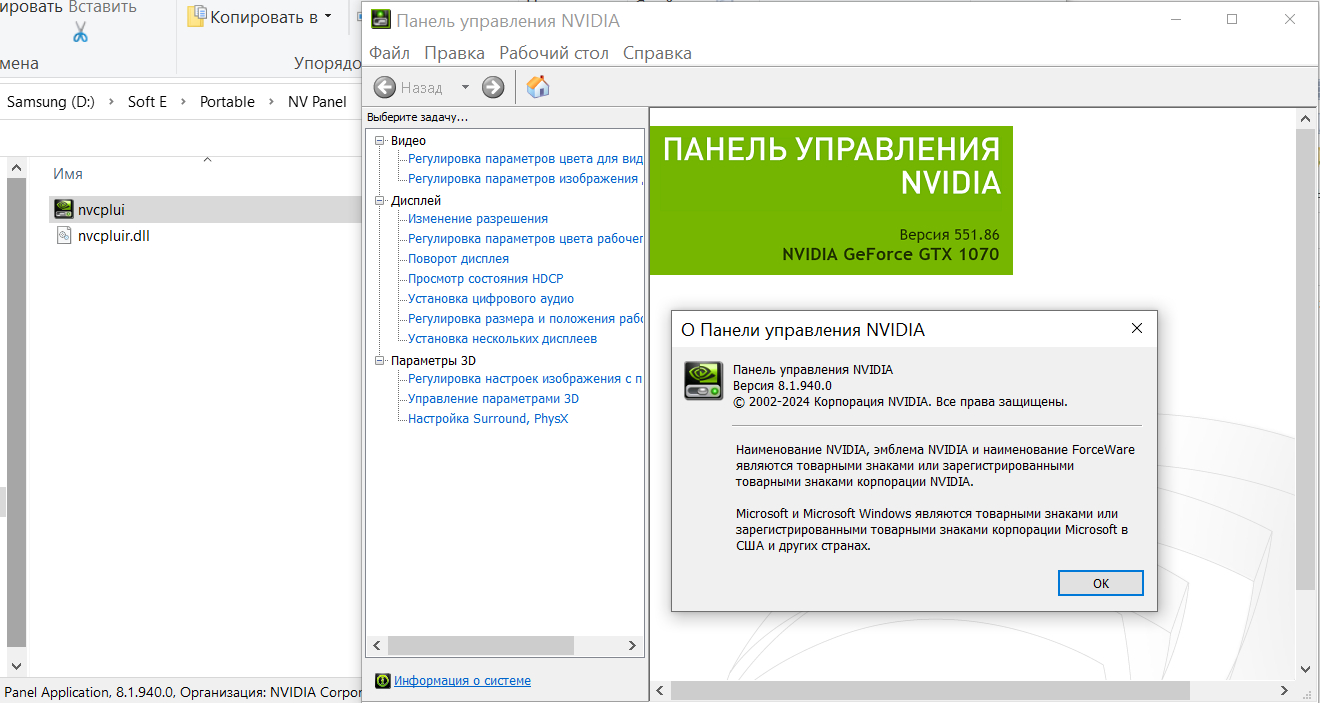Click NVIDIA GeForce GTX 1070 text

coord(891,254)
